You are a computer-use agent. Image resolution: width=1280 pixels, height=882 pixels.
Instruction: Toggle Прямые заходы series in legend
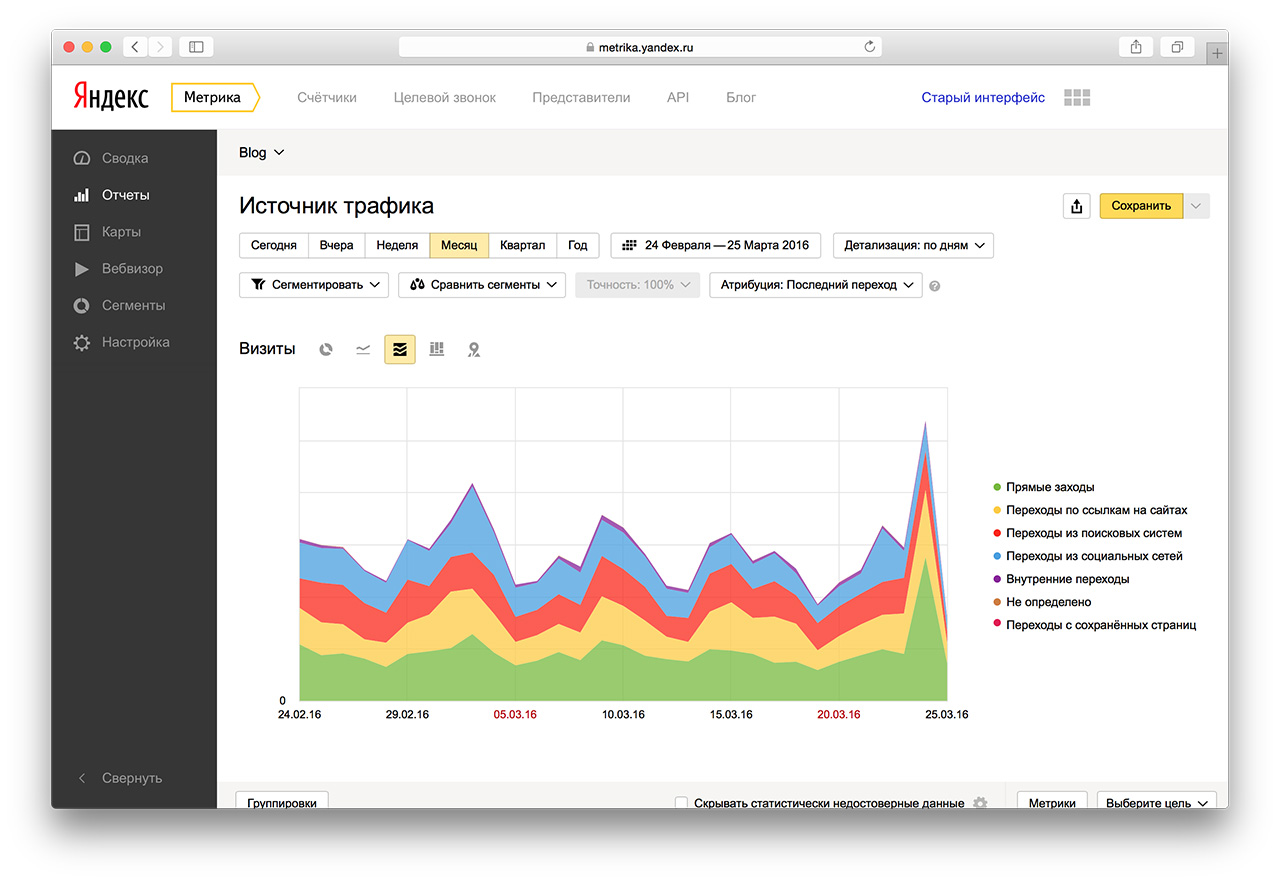click(1050, 487)
